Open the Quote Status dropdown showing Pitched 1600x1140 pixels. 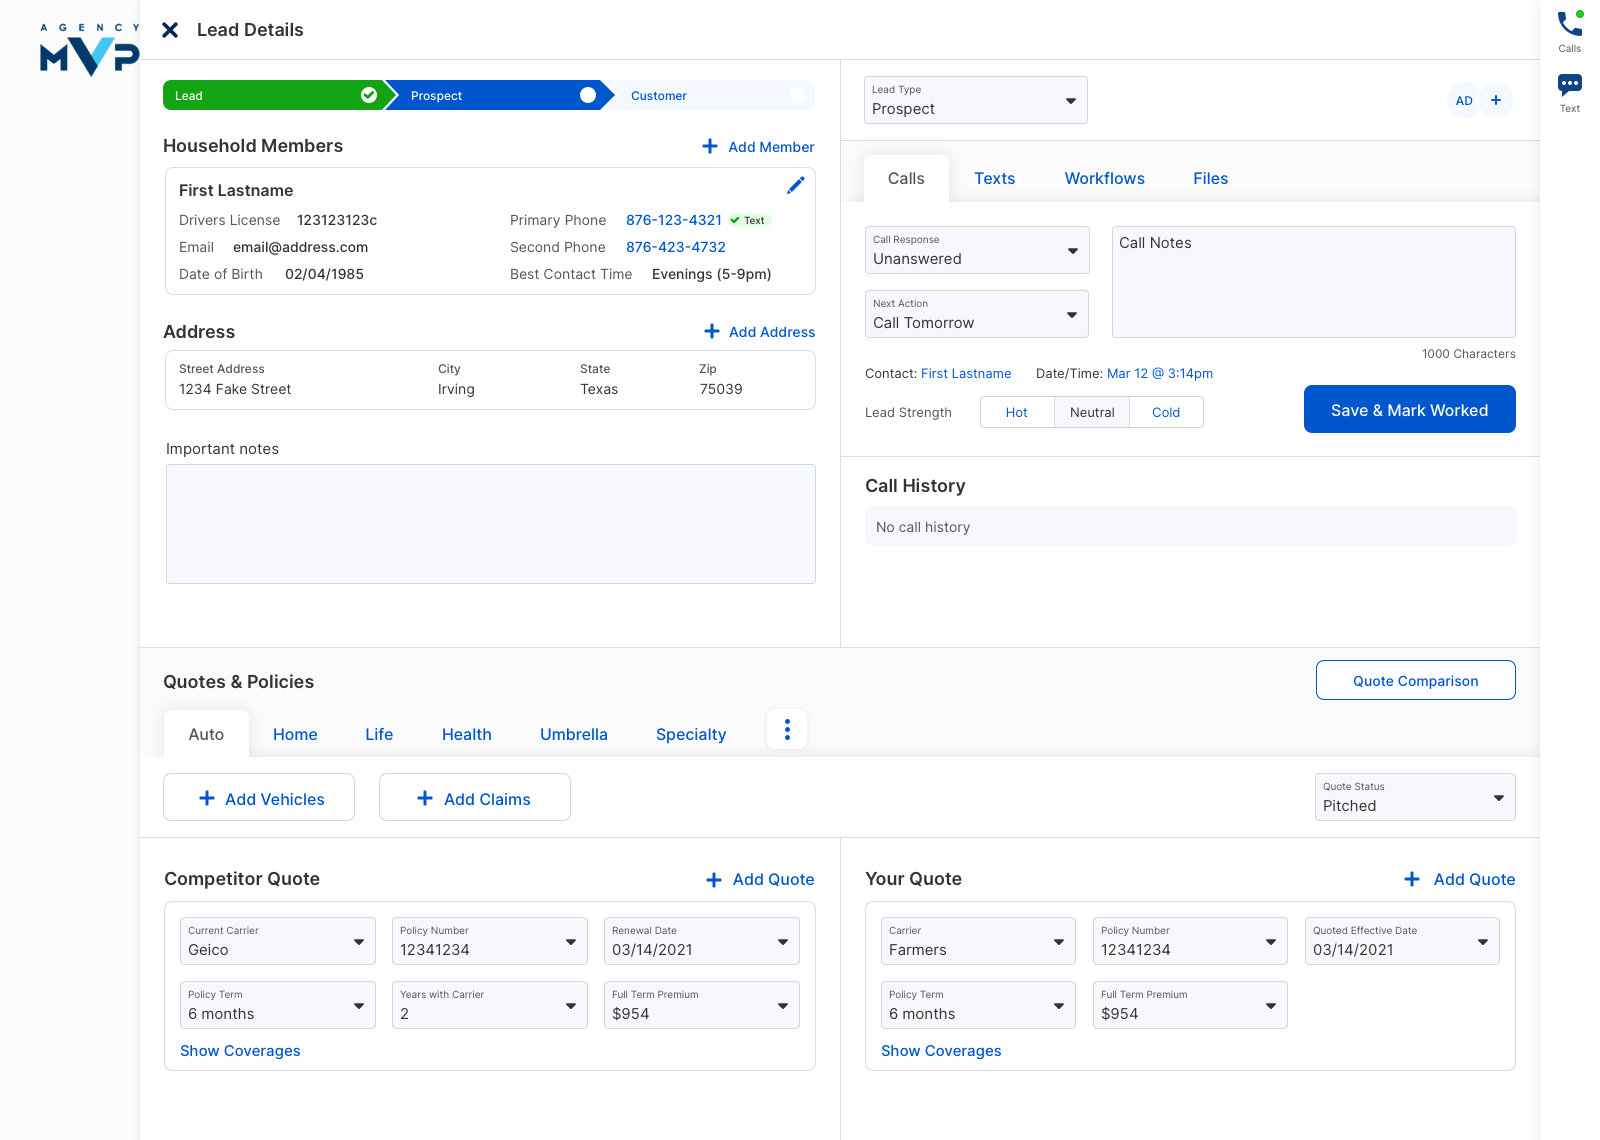[1498, 798]
